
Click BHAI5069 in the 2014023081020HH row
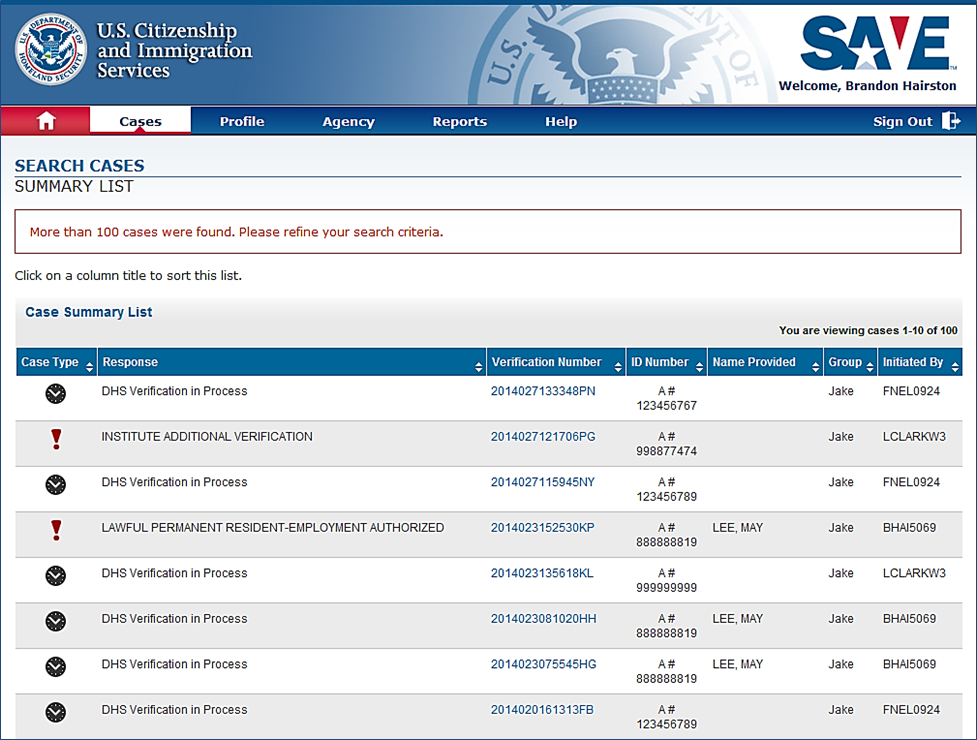[909, 619]
